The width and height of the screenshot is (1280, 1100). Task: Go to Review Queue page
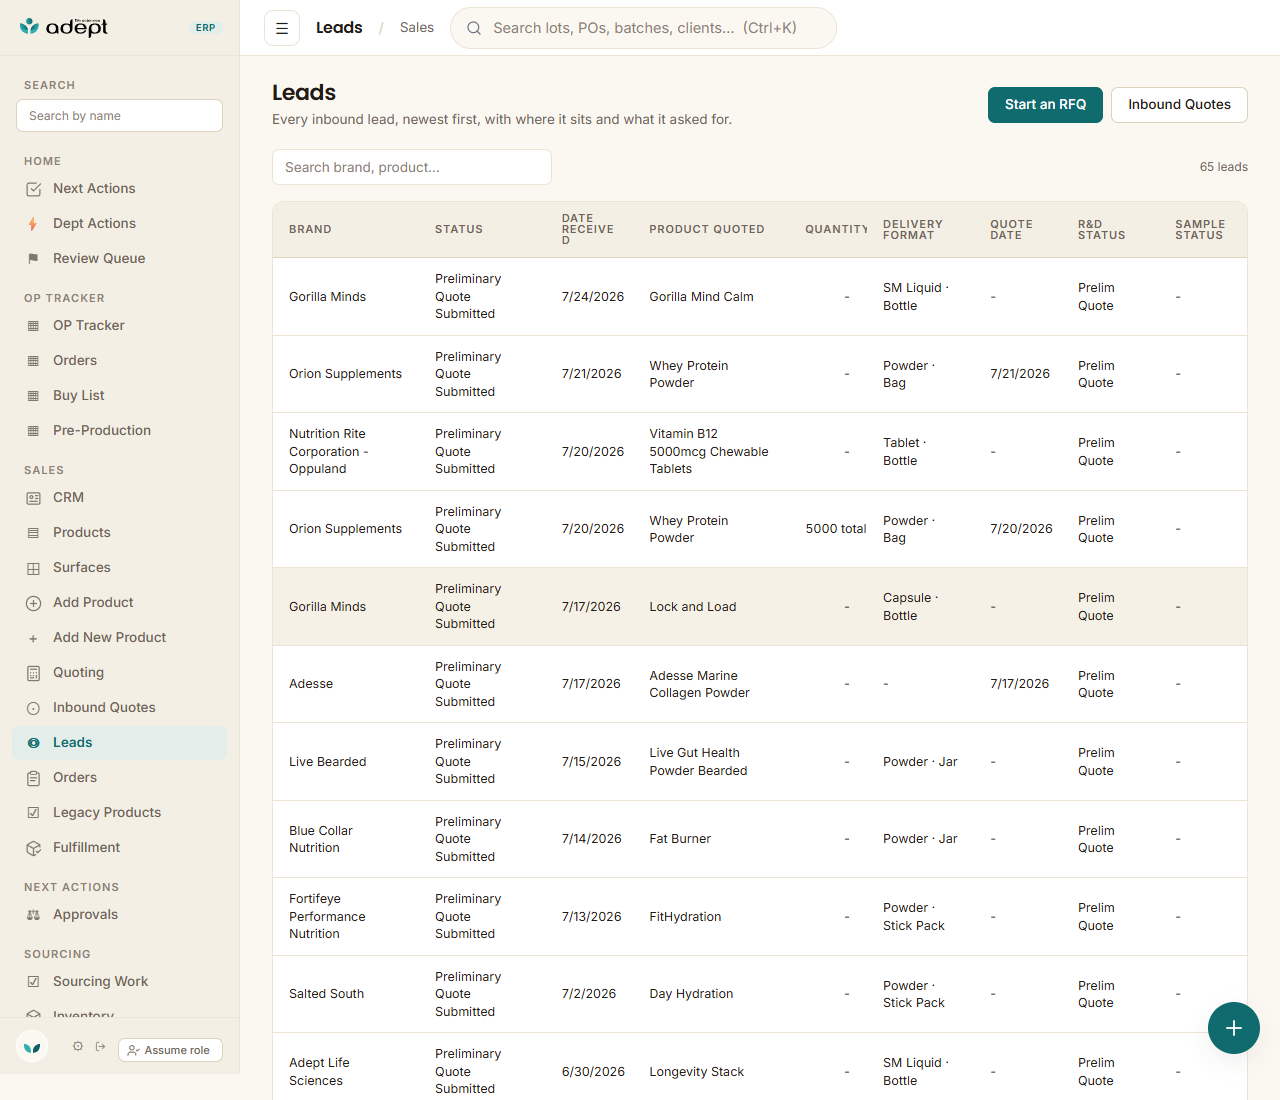(x=120, y=259)
